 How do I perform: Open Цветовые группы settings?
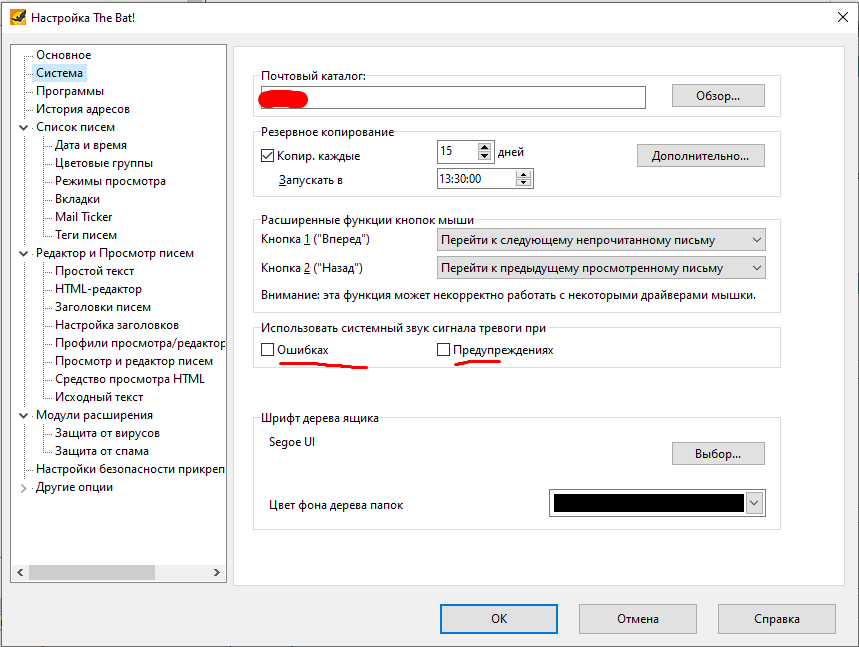(x=104, y=163)
